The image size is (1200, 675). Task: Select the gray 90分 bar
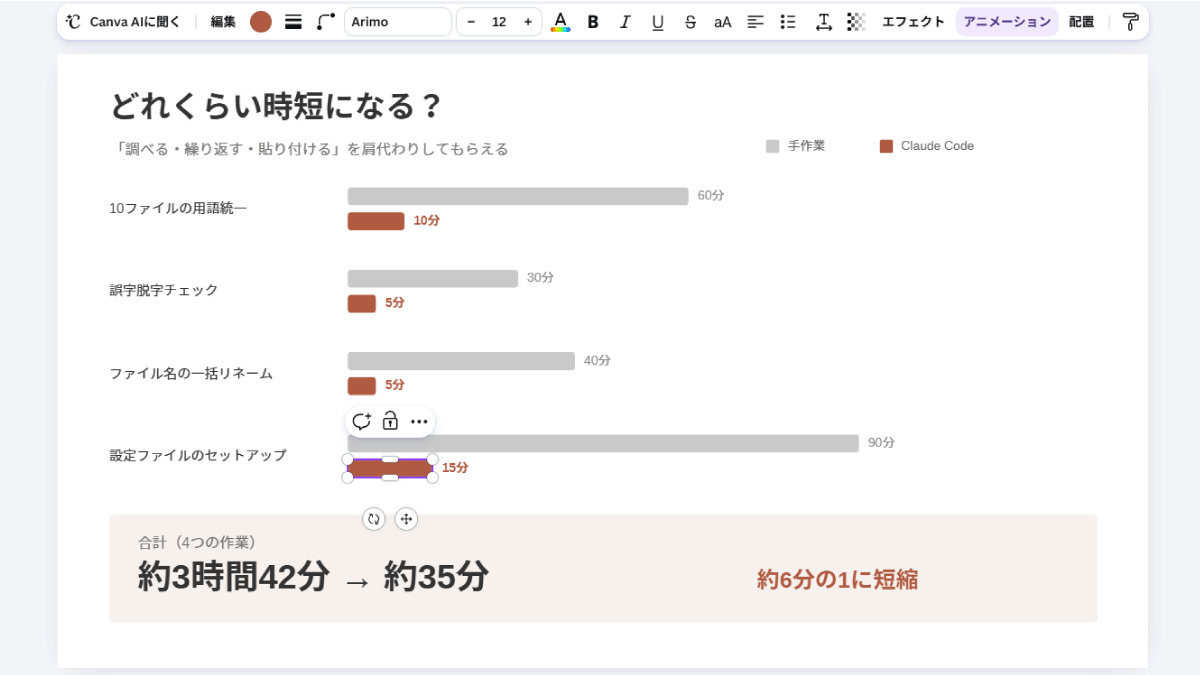[603, 443]
